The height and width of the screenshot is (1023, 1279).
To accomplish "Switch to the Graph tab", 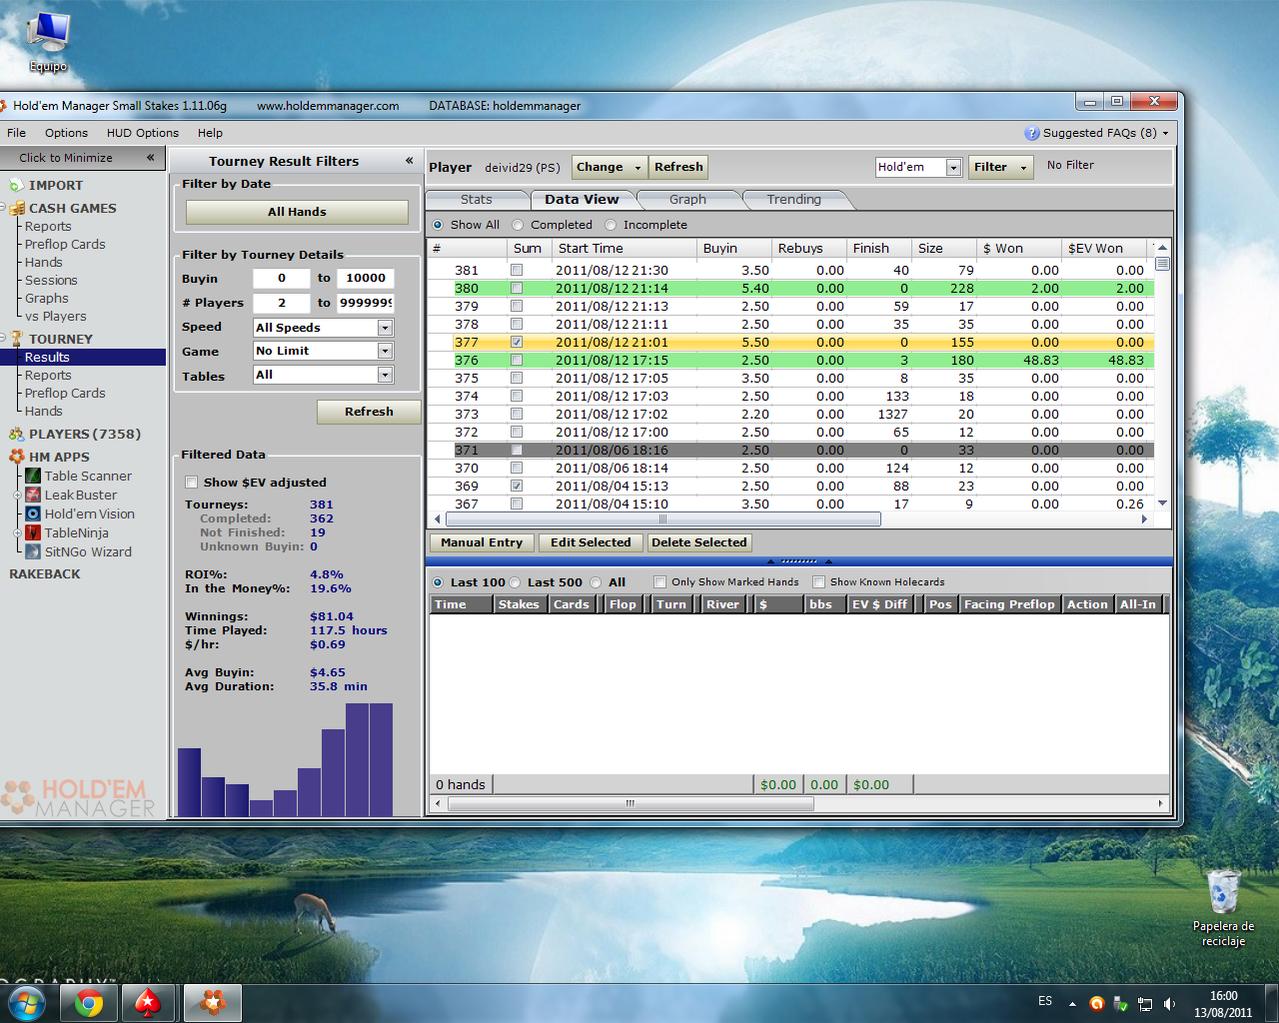I will [x=687, y=199].
